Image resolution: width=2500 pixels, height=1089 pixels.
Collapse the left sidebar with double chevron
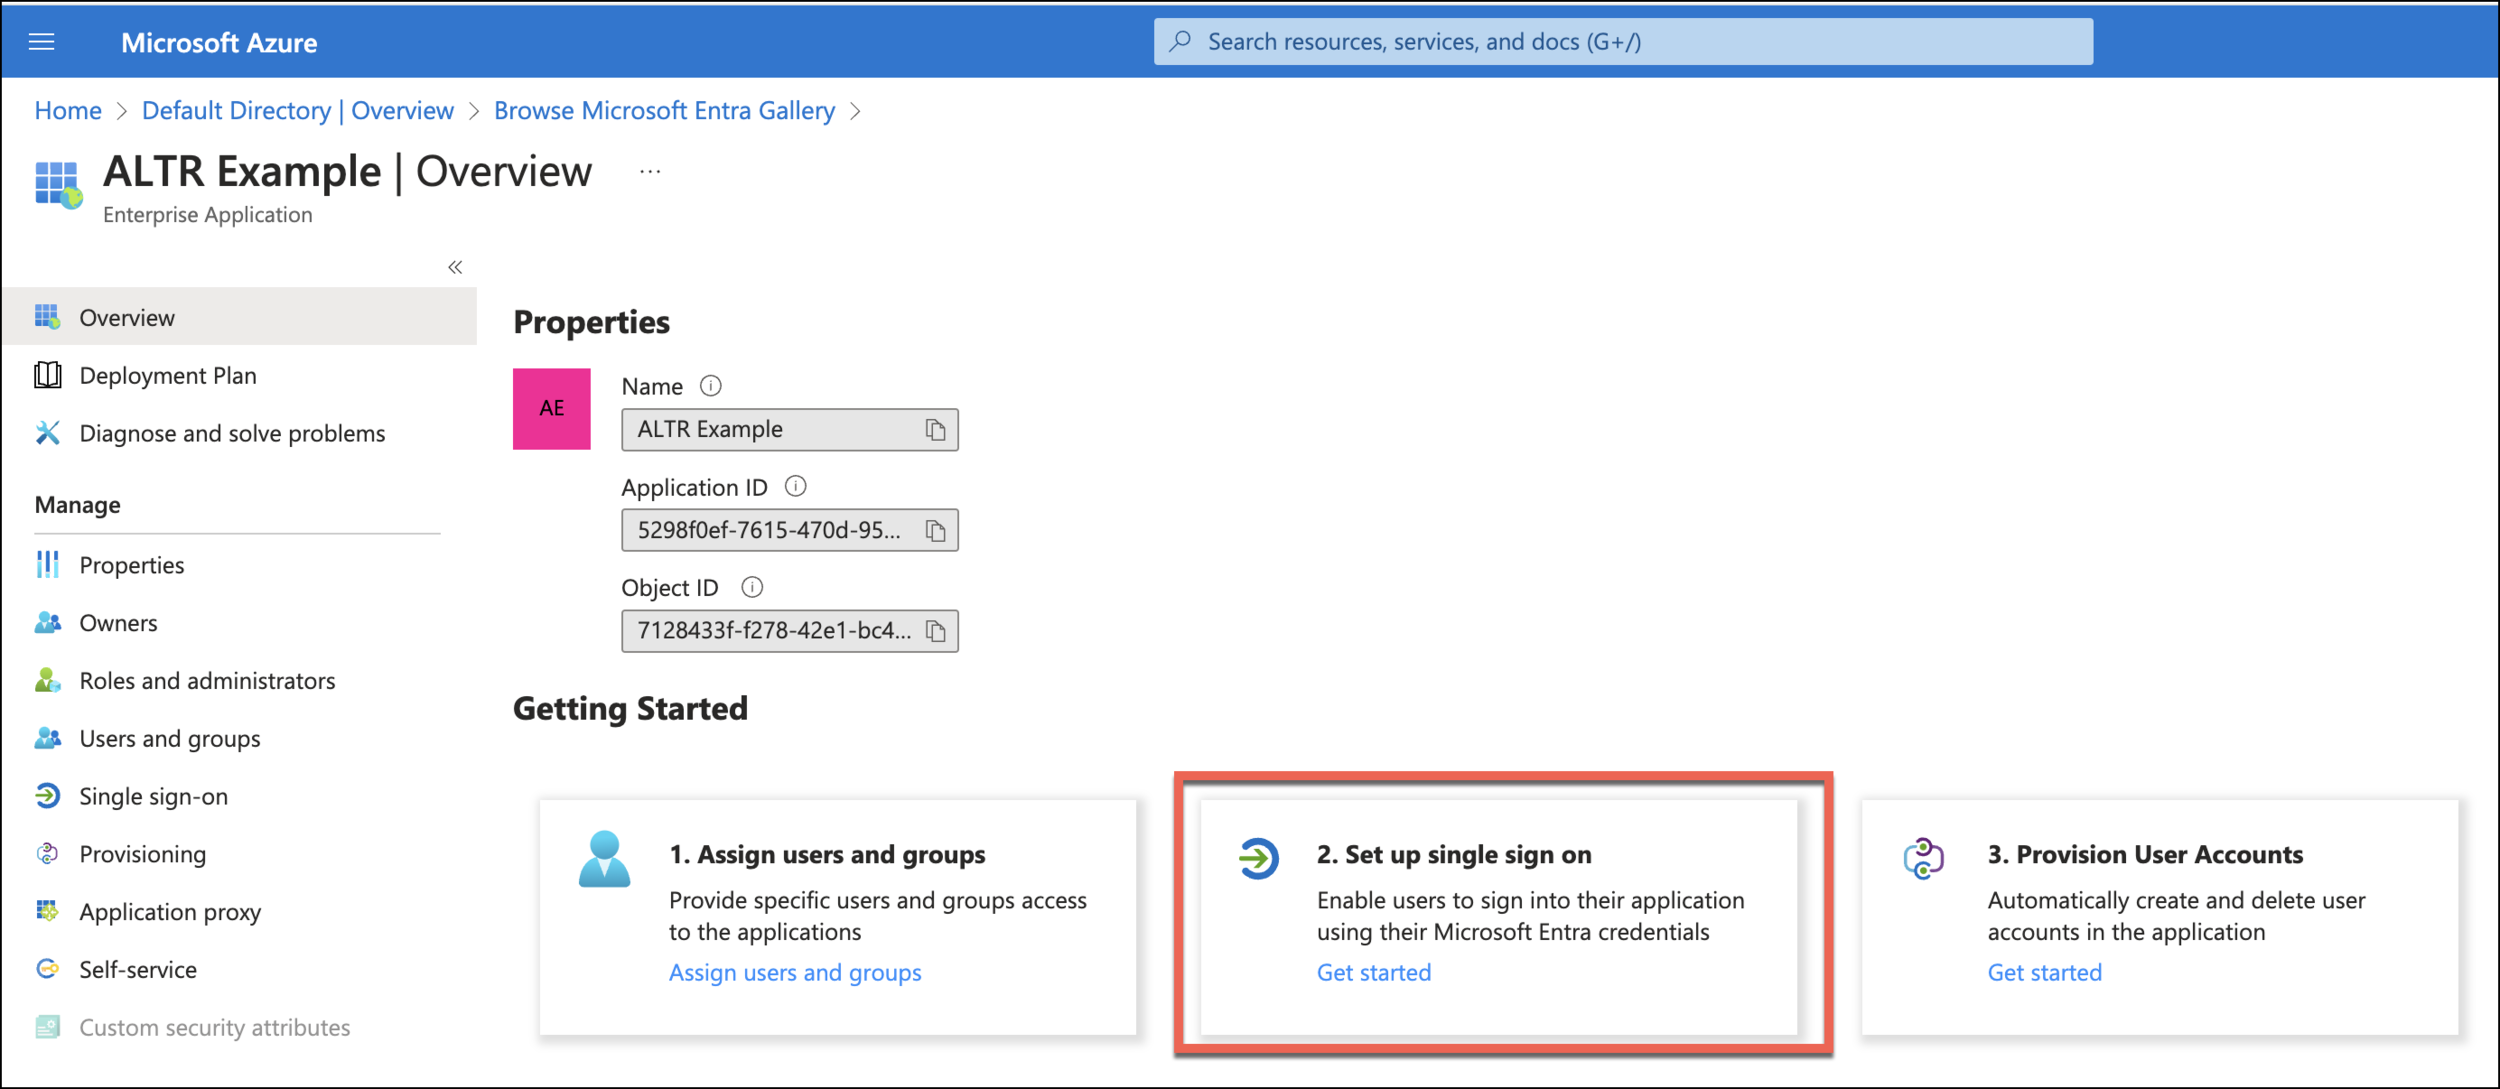click(x=455, y=267)
